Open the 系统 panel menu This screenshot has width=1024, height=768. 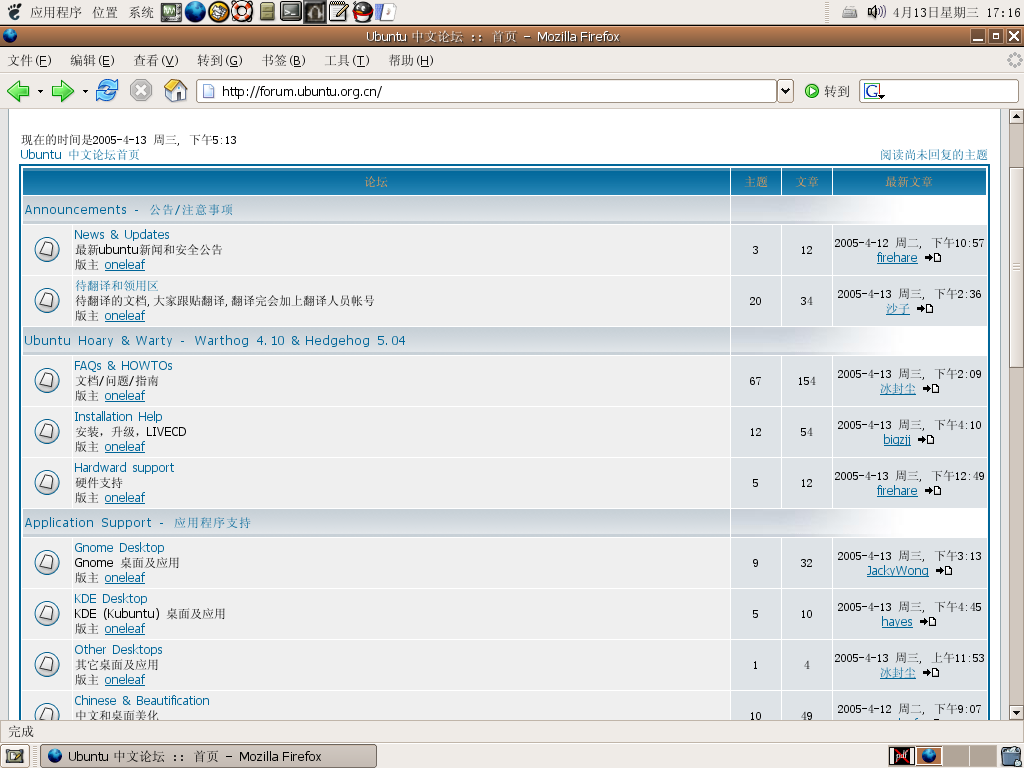(141, 12)
